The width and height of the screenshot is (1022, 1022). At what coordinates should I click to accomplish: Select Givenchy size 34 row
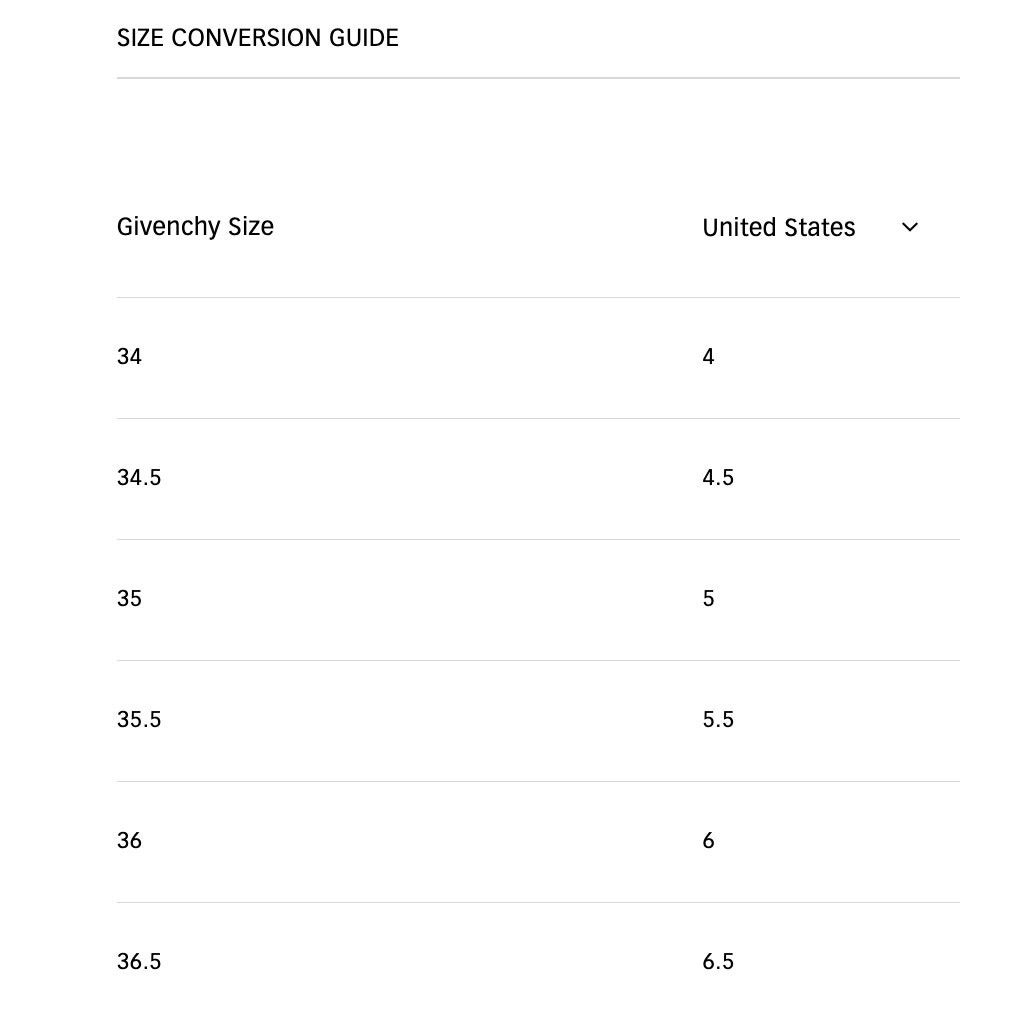(538, 357)
